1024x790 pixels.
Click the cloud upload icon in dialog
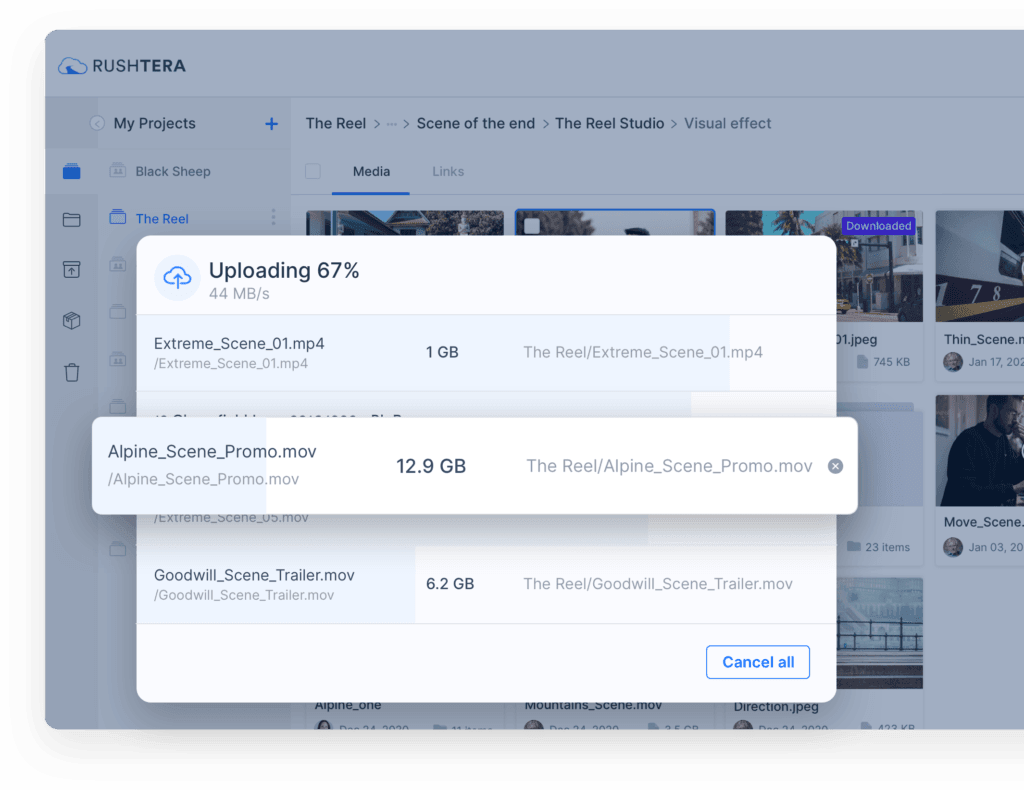[x=177, y=277]
